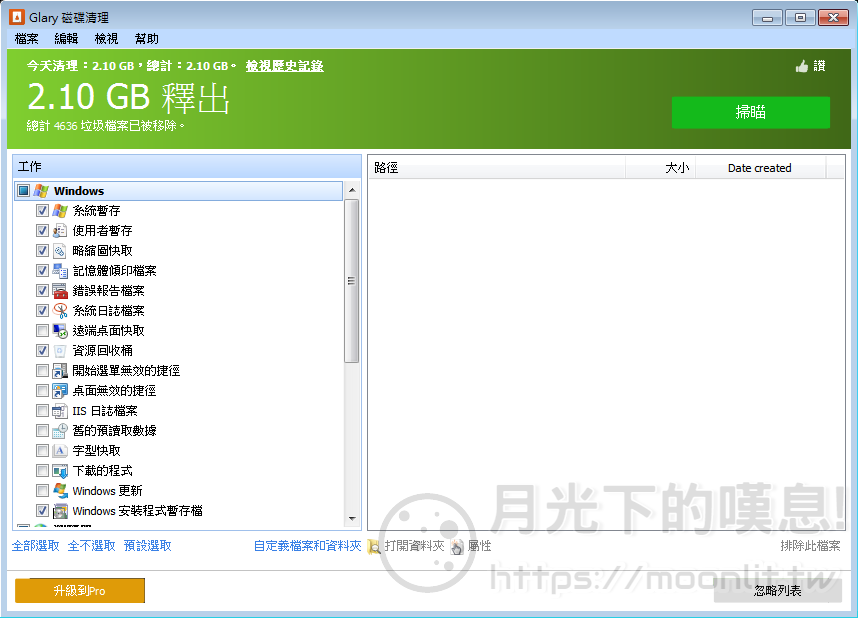Click the 系統日誌檔案 log icon

[x=60, y=311]
